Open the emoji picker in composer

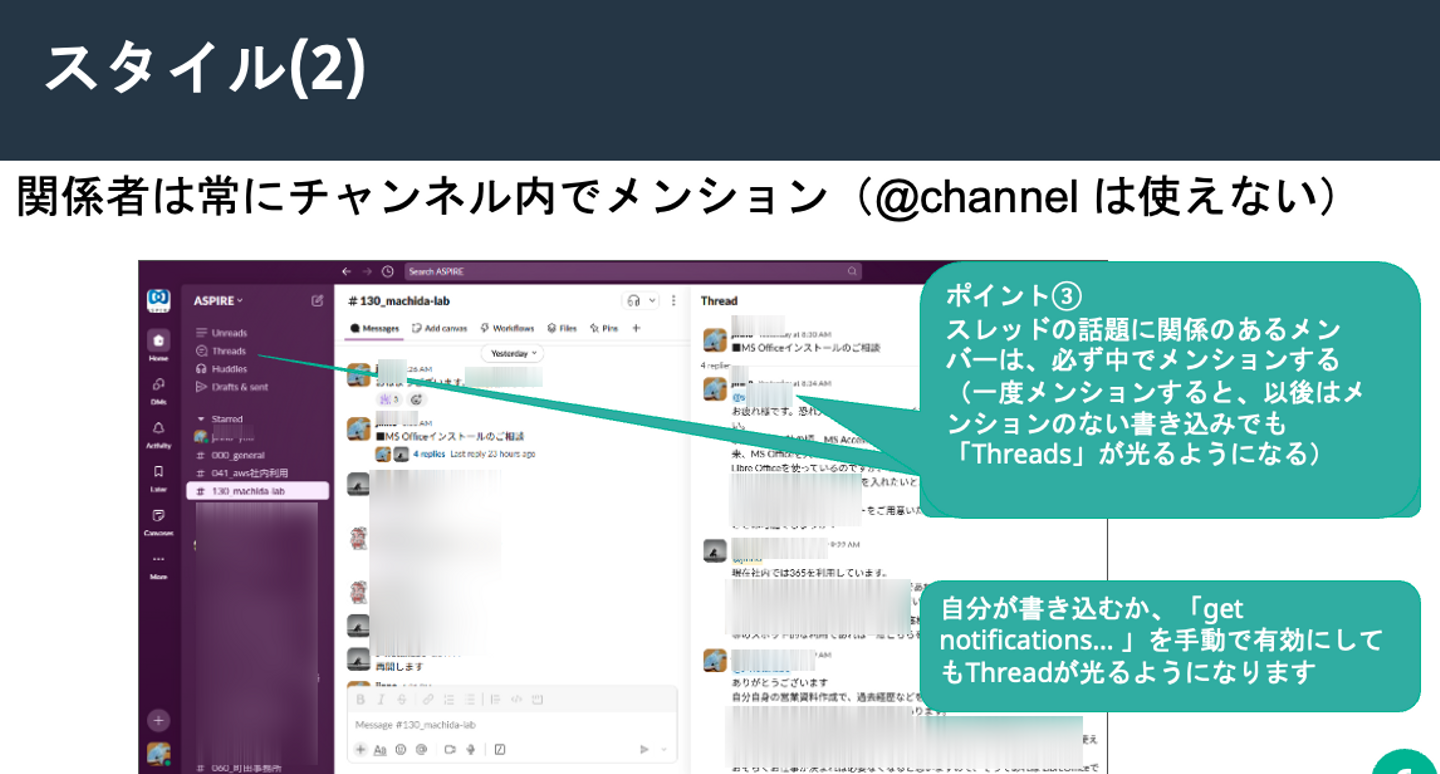401,749
